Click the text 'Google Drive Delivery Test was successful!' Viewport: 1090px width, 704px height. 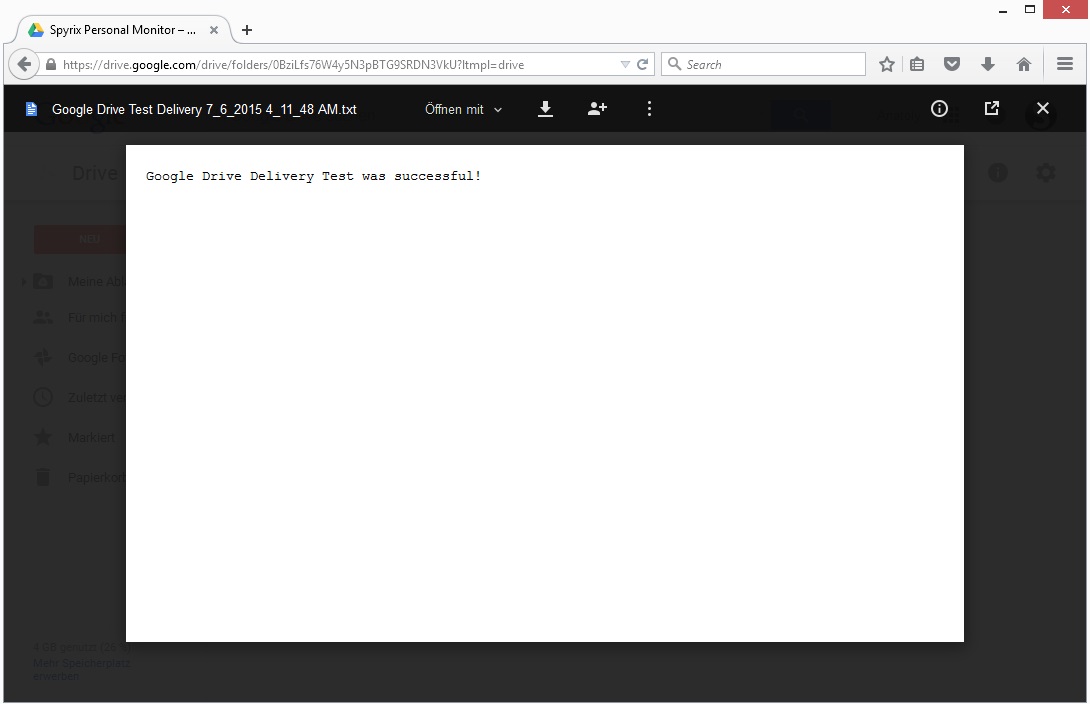[314, 177]
